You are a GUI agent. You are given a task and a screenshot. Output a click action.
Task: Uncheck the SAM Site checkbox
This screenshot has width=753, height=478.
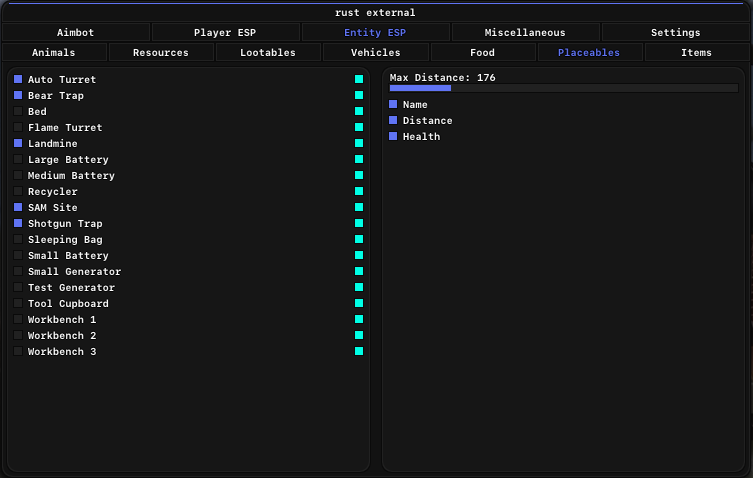[18, 208]
